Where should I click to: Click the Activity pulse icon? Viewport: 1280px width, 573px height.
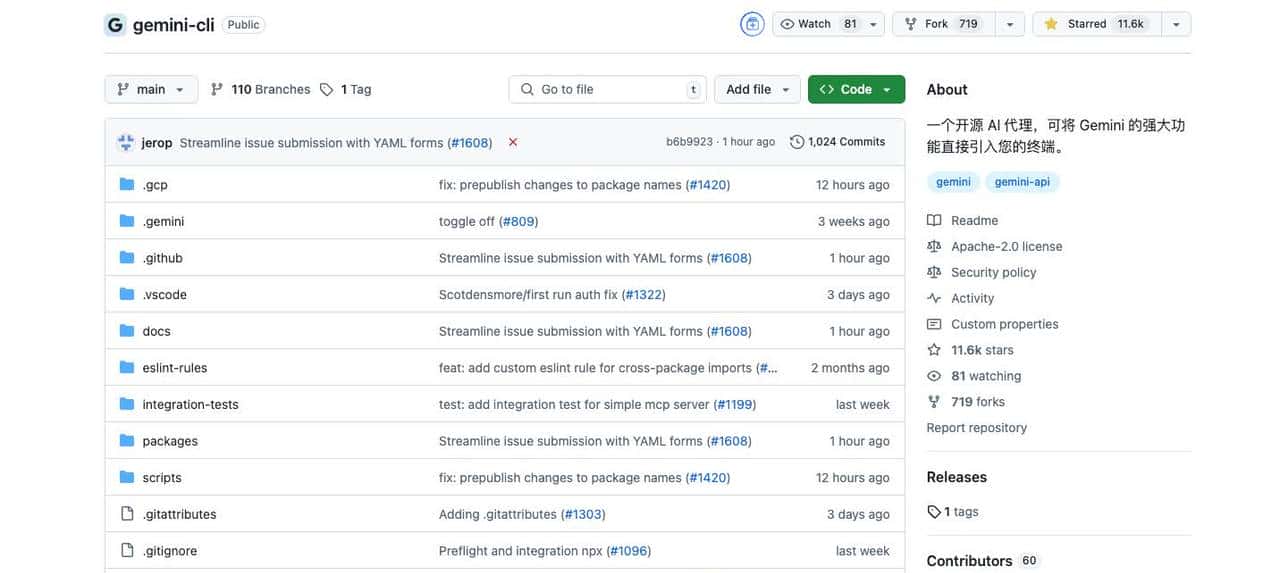pos(934,298)
